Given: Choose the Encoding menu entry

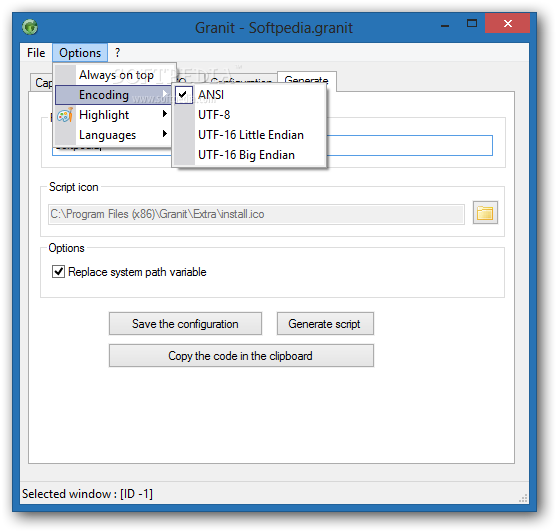Looking at the screenshot, I should click(x=113, y=95).
